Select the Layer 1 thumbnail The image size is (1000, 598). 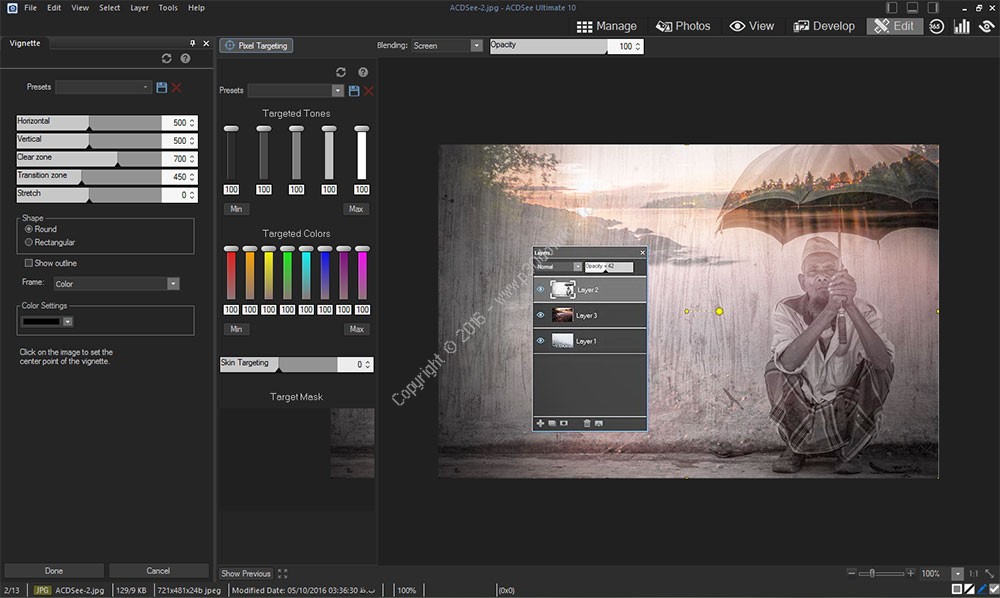562,339
